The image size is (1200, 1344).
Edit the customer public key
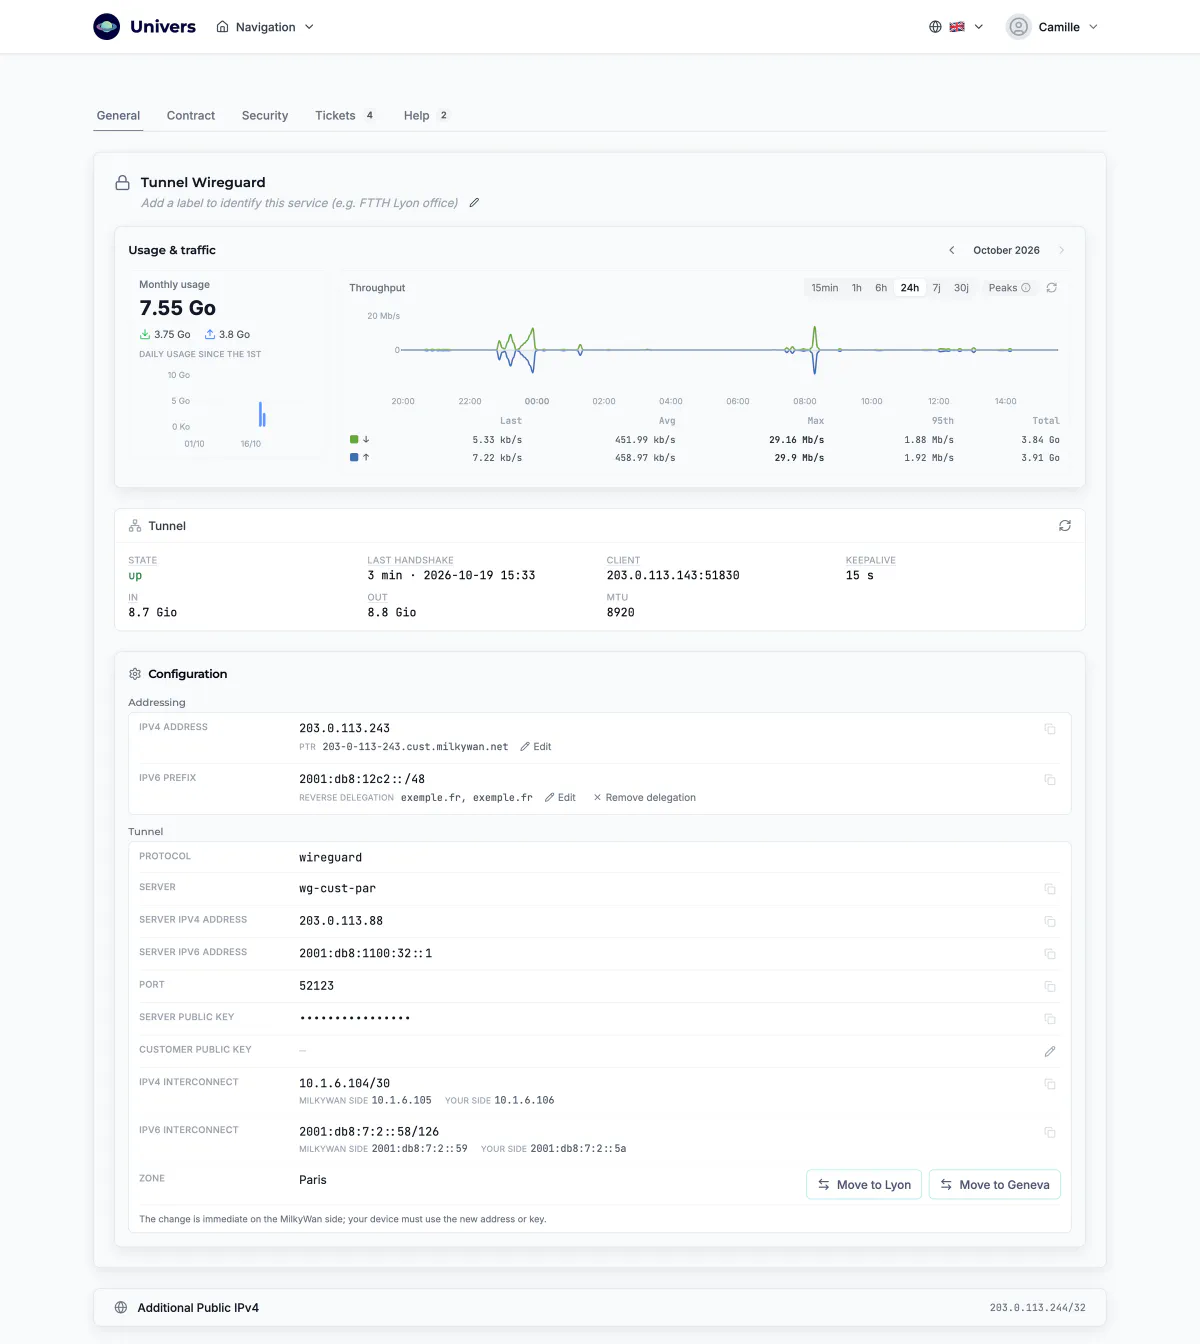[1050, 1052]
